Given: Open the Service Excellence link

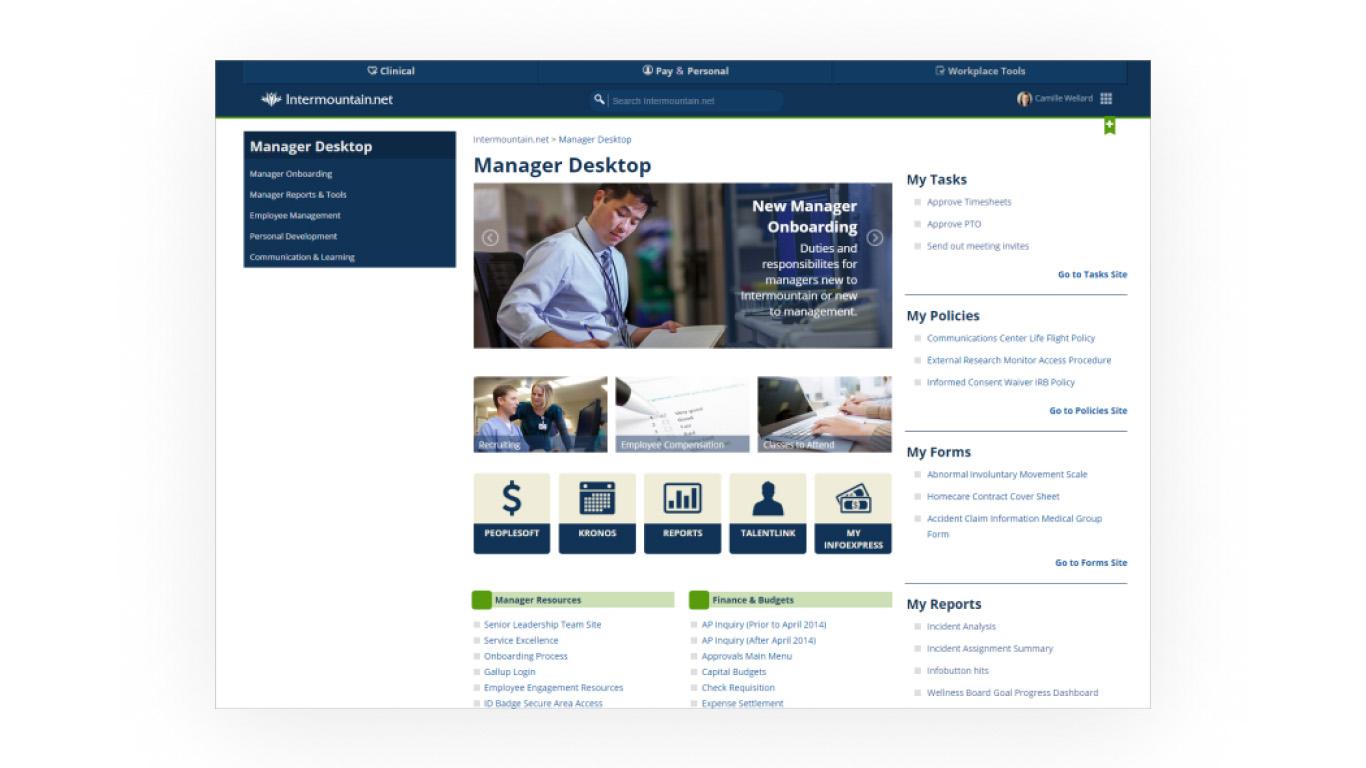Looking at the screenshot, I should tap(521, 640).
